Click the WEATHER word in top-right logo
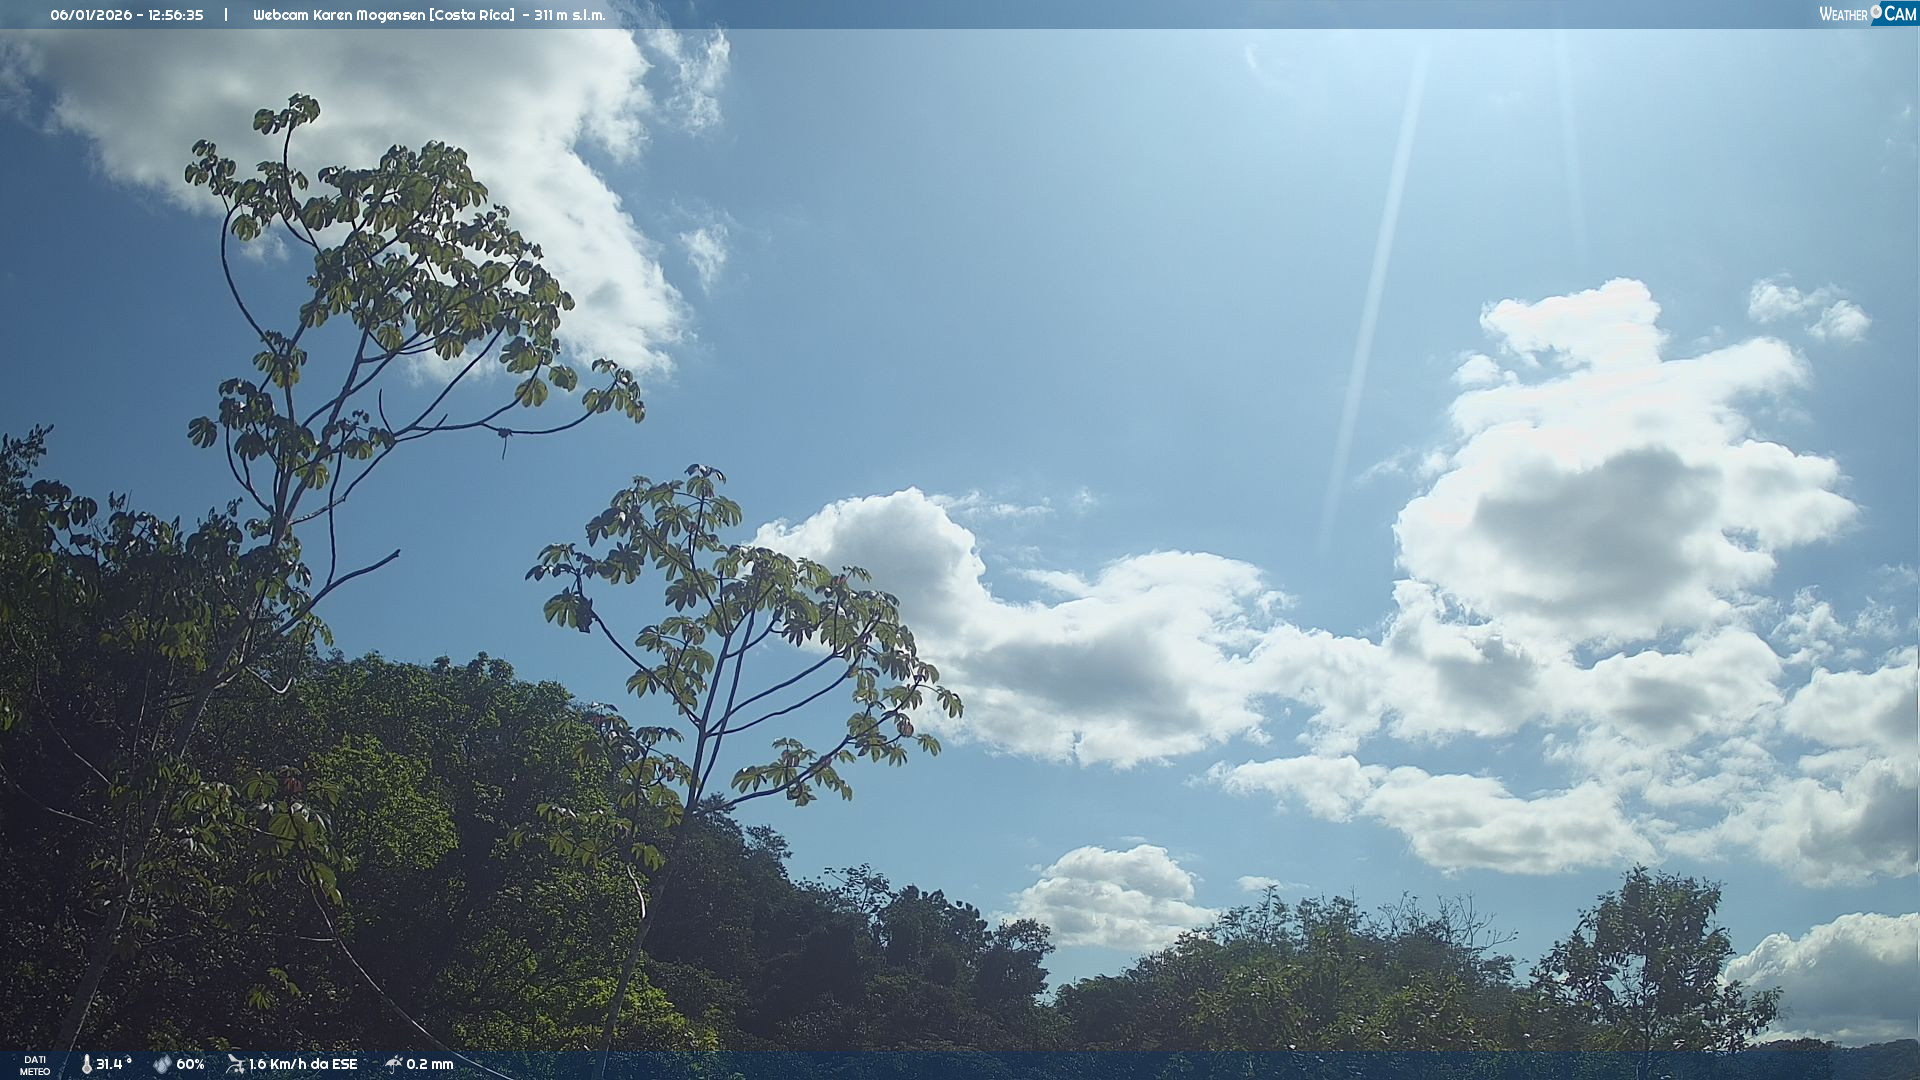The width and height of the screenshot is (1920, 1080). click(1843, 15)
